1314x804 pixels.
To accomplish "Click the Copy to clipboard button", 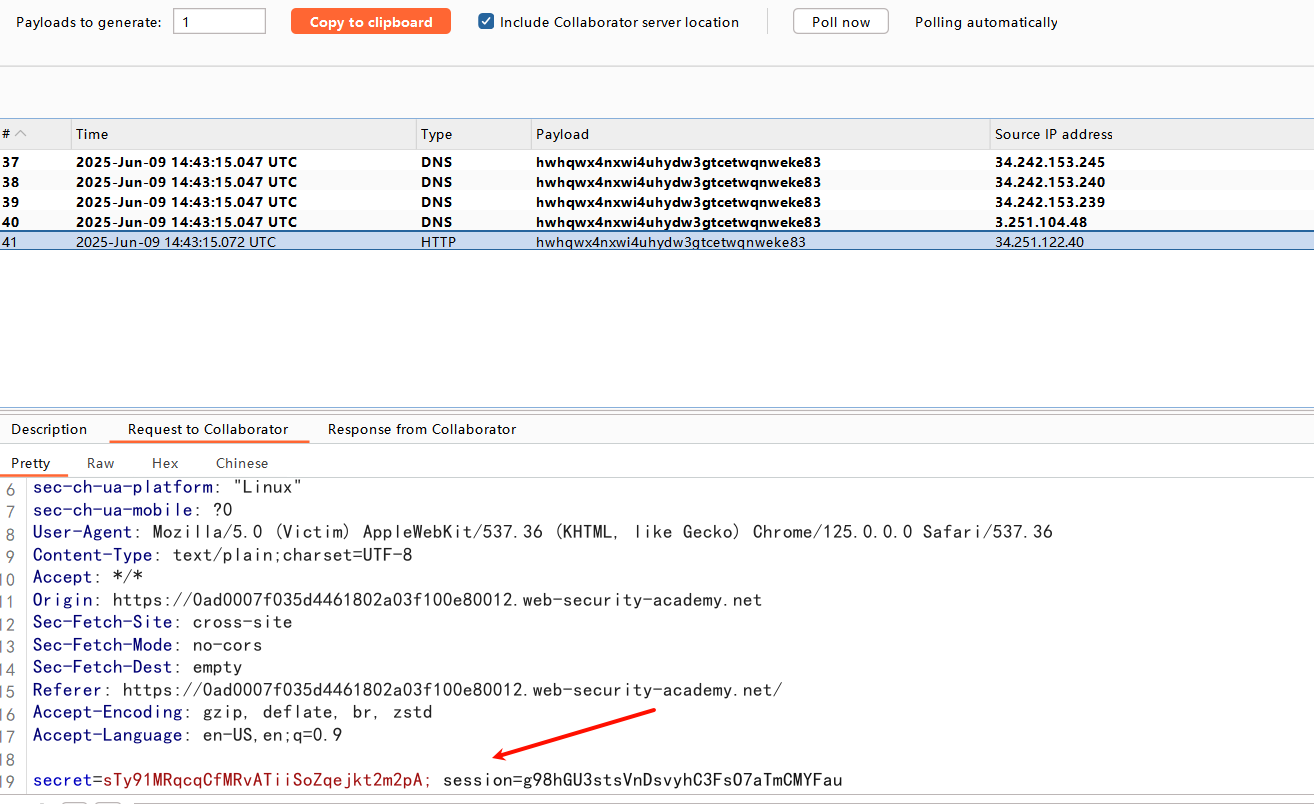I will [x=371, y=22].
